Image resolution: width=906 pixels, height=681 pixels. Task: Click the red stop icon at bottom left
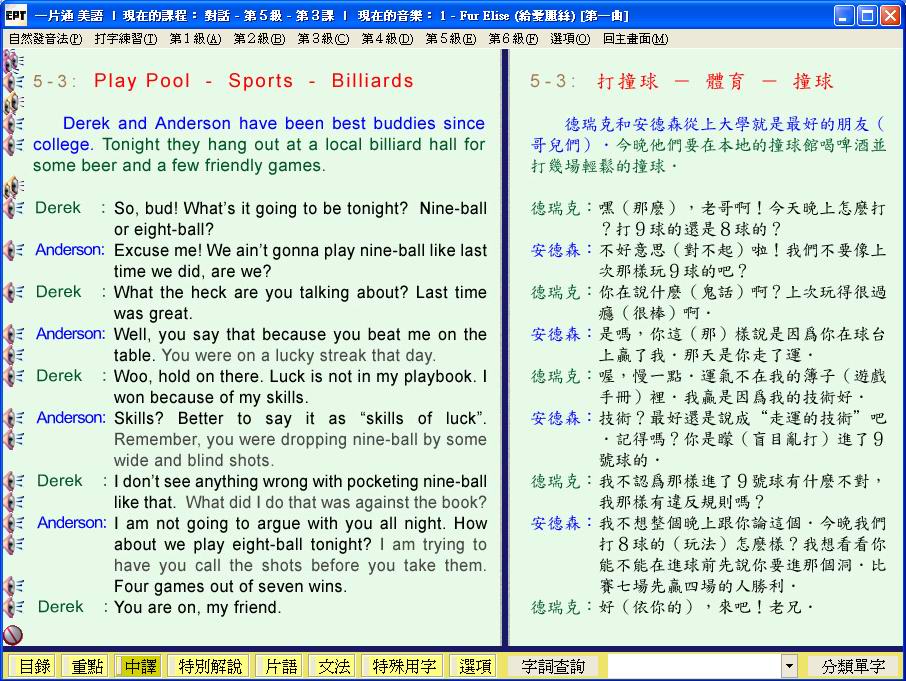coord(13,634)
